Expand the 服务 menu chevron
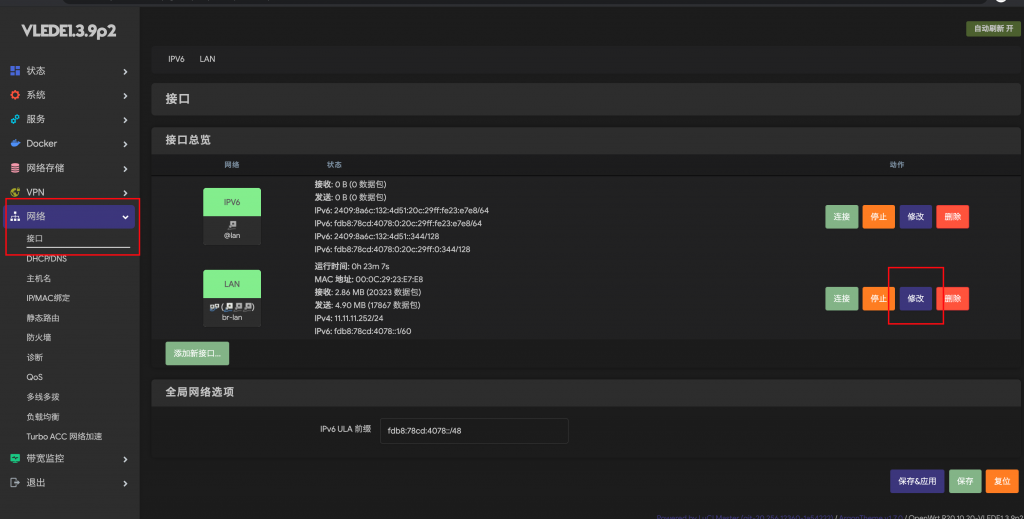 tap(125, 119)
